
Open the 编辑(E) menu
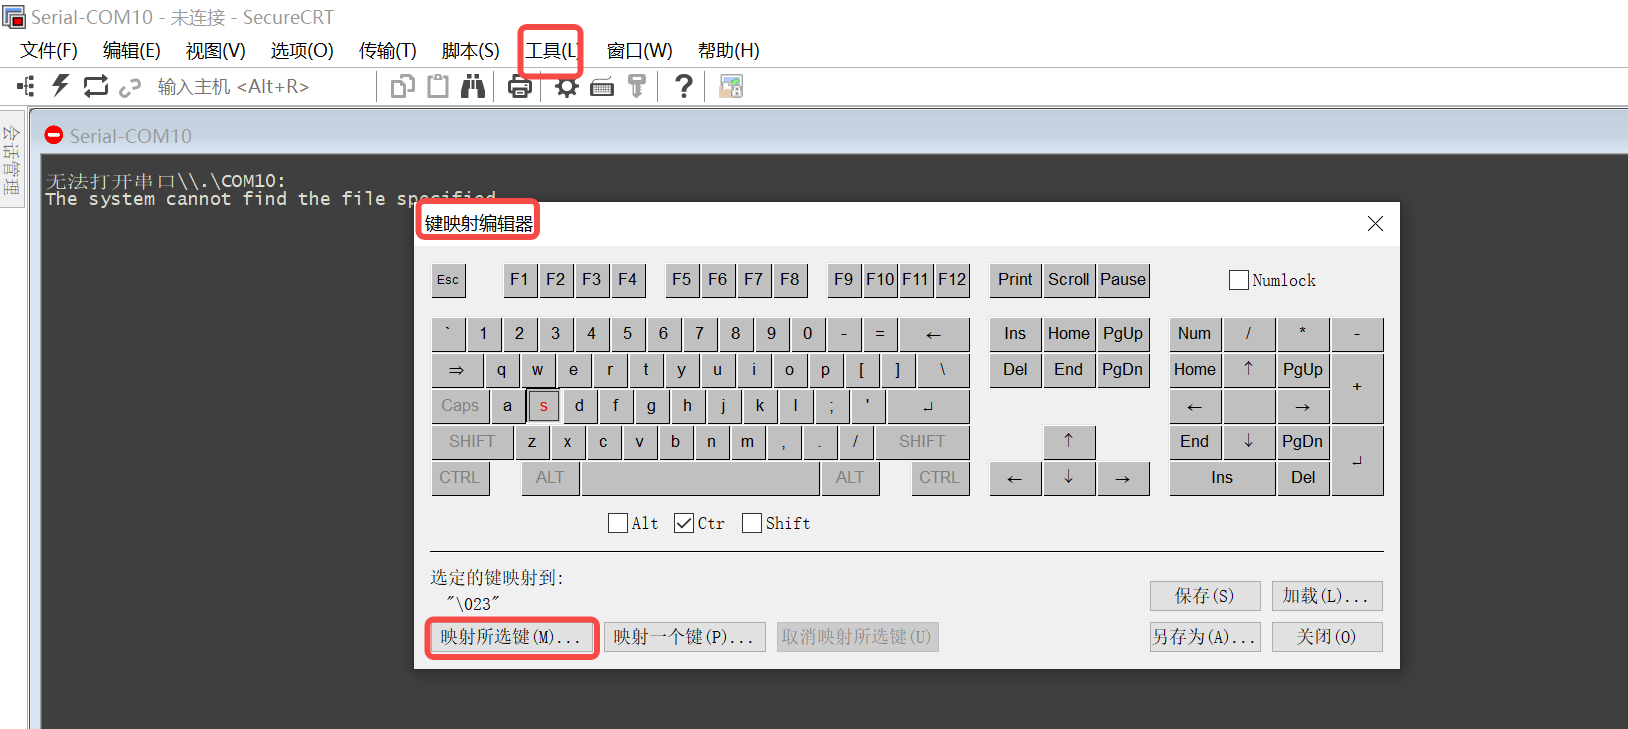pyautogui.click(x=132, y=51)
